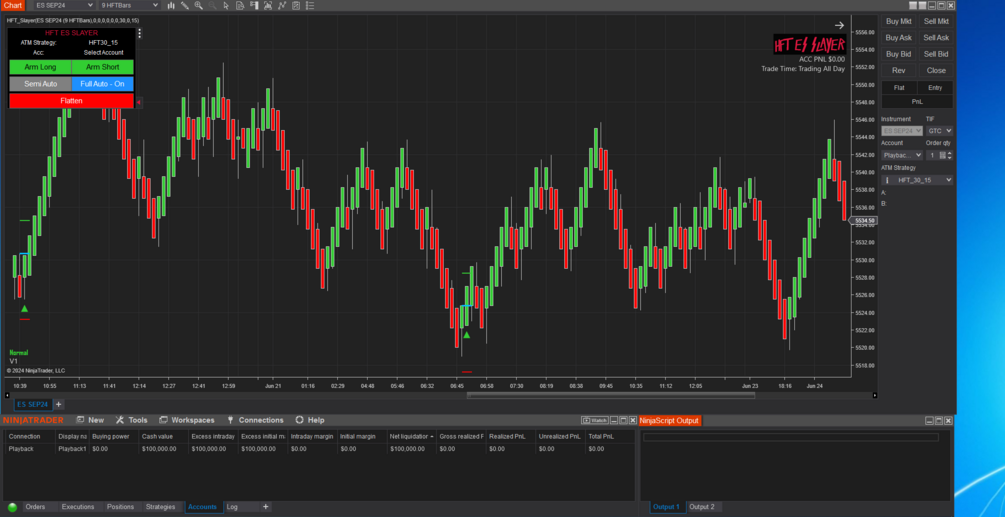Open the Workspaces menu
The image size is (1005, 517).
click(187, 420)
